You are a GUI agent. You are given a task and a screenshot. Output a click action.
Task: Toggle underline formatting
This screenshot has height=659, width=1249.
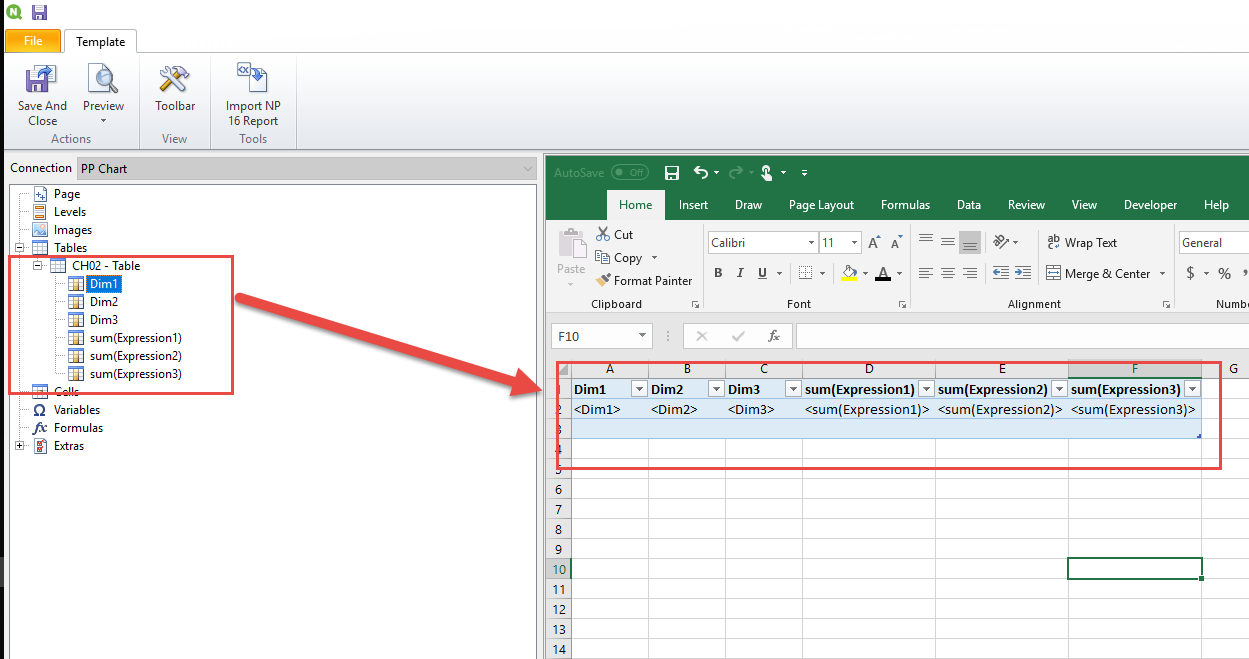click(761, 272)
